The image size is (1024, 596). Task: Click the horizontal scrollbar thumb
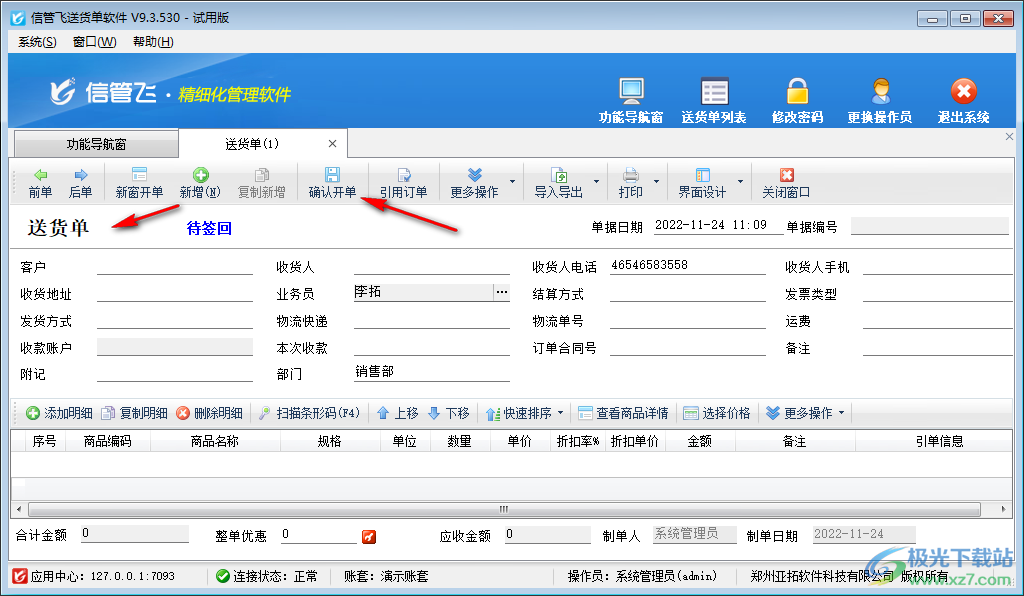(504, 509)
